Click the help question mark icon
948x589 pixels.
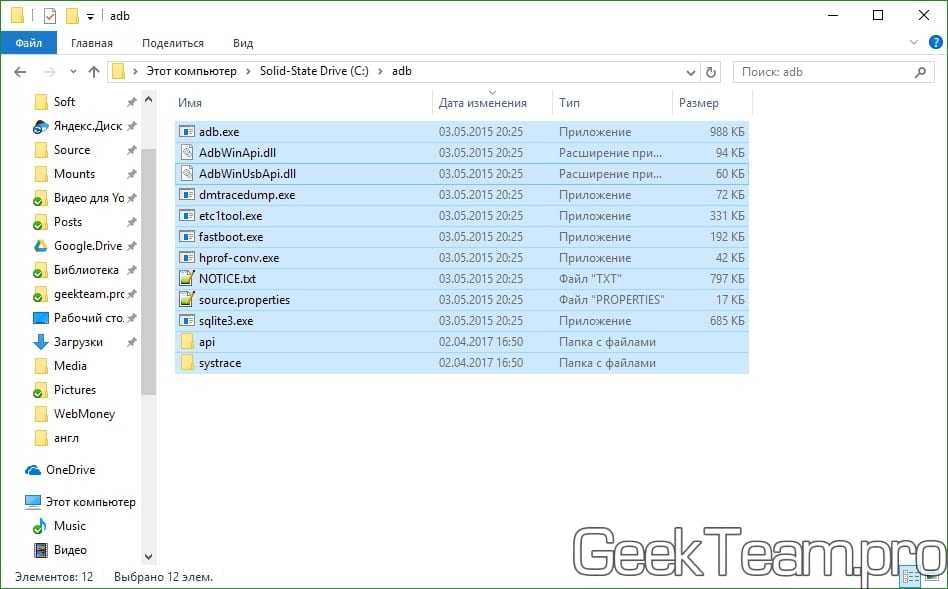[933, 43]
